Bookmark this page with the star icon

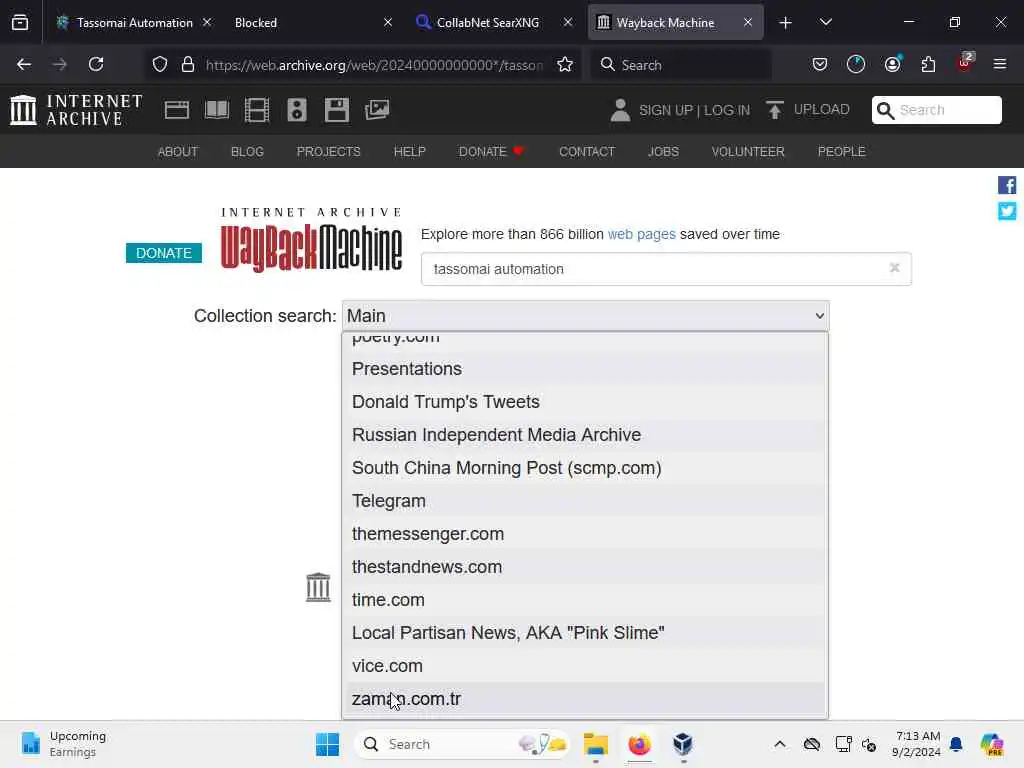(565, 64)
